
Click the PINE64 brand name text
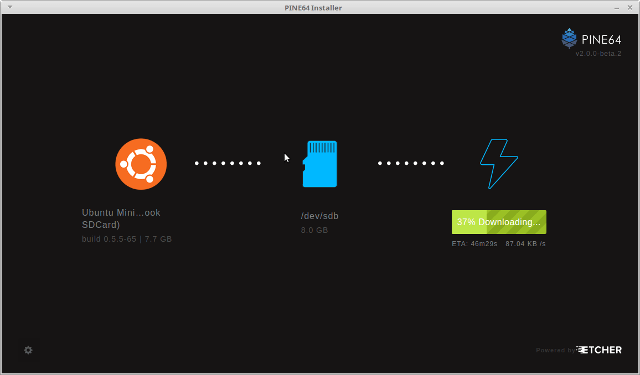601,40
